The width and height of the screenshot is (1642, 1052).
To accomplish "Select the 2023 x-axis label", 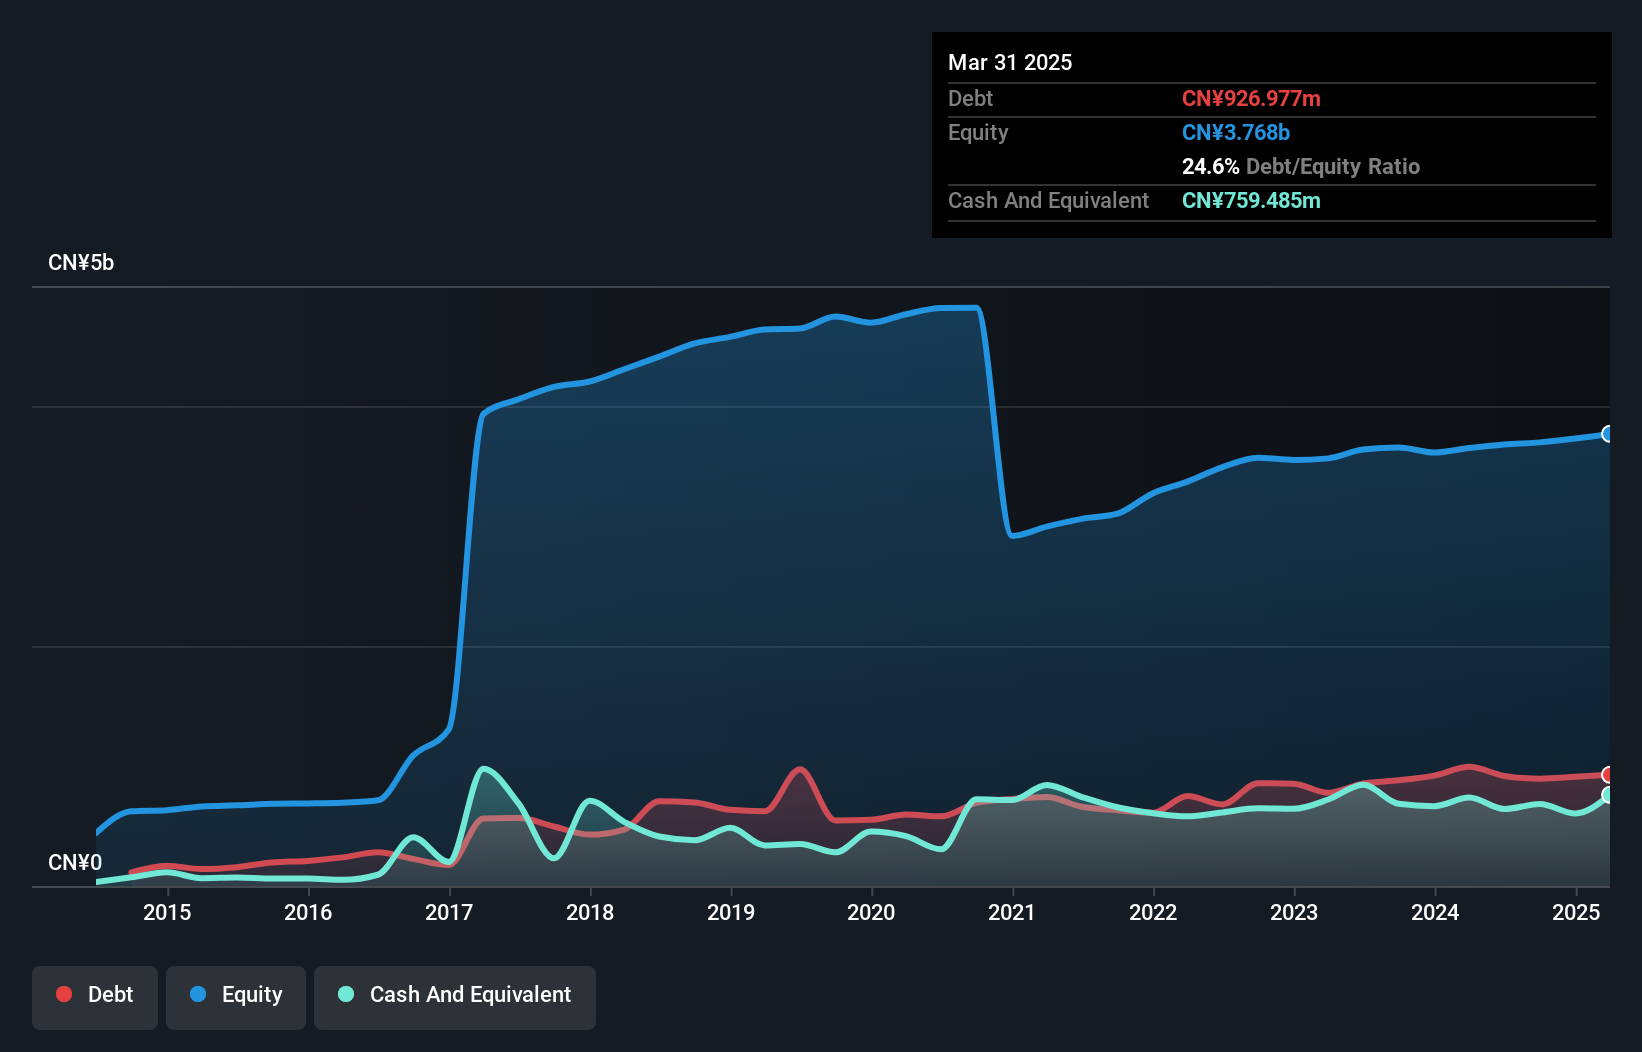I will point(1294,912).
